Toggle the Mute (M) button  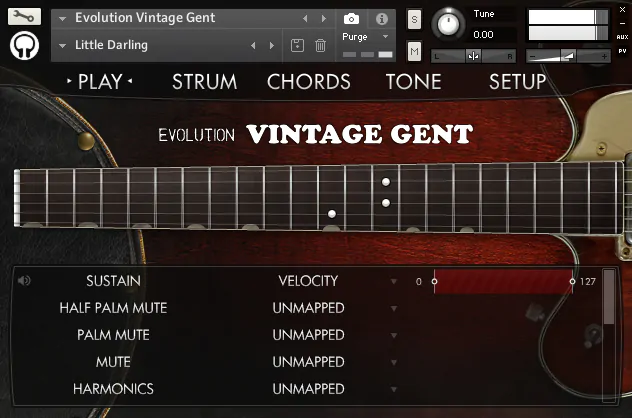pos(415,50)
